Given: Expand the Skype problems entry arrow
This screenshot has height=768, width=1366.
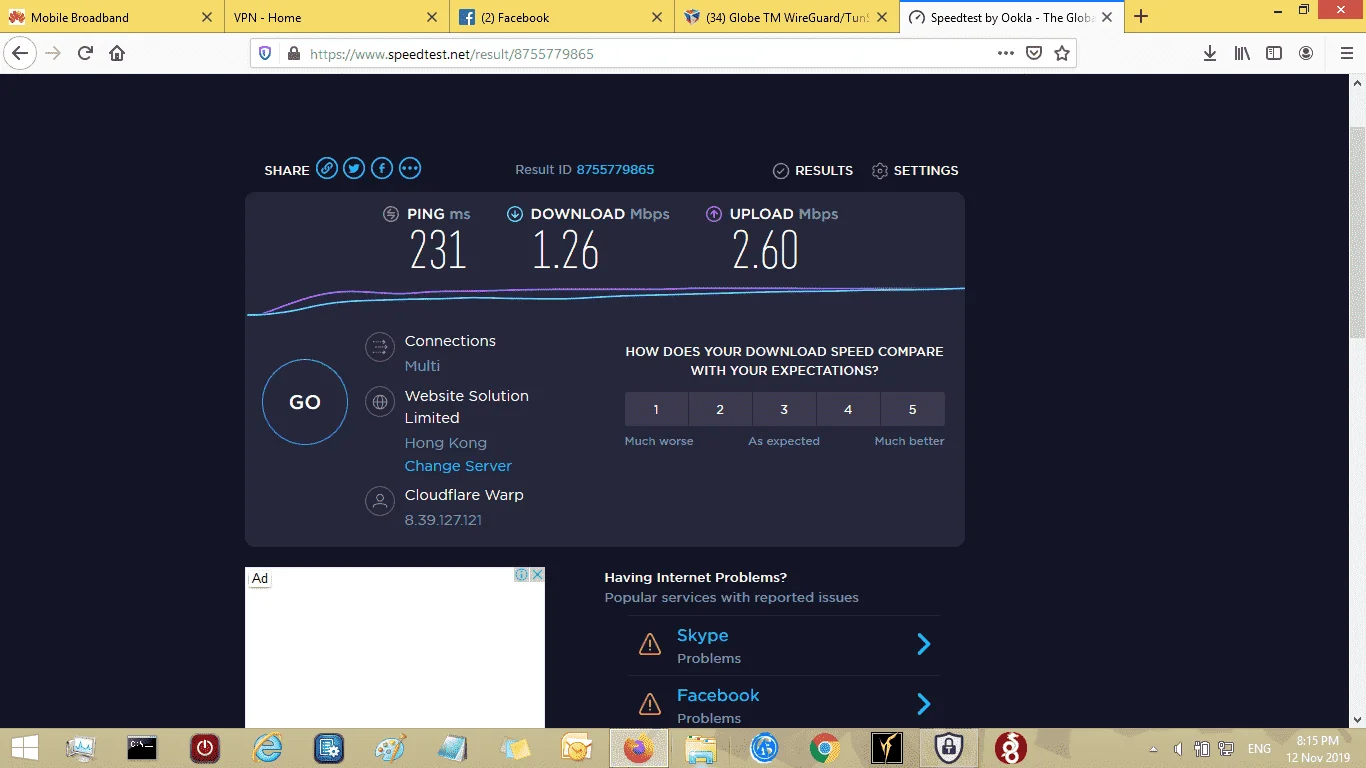Looking at the screenshot, I should pyautogui.click(x=924, y=644).
